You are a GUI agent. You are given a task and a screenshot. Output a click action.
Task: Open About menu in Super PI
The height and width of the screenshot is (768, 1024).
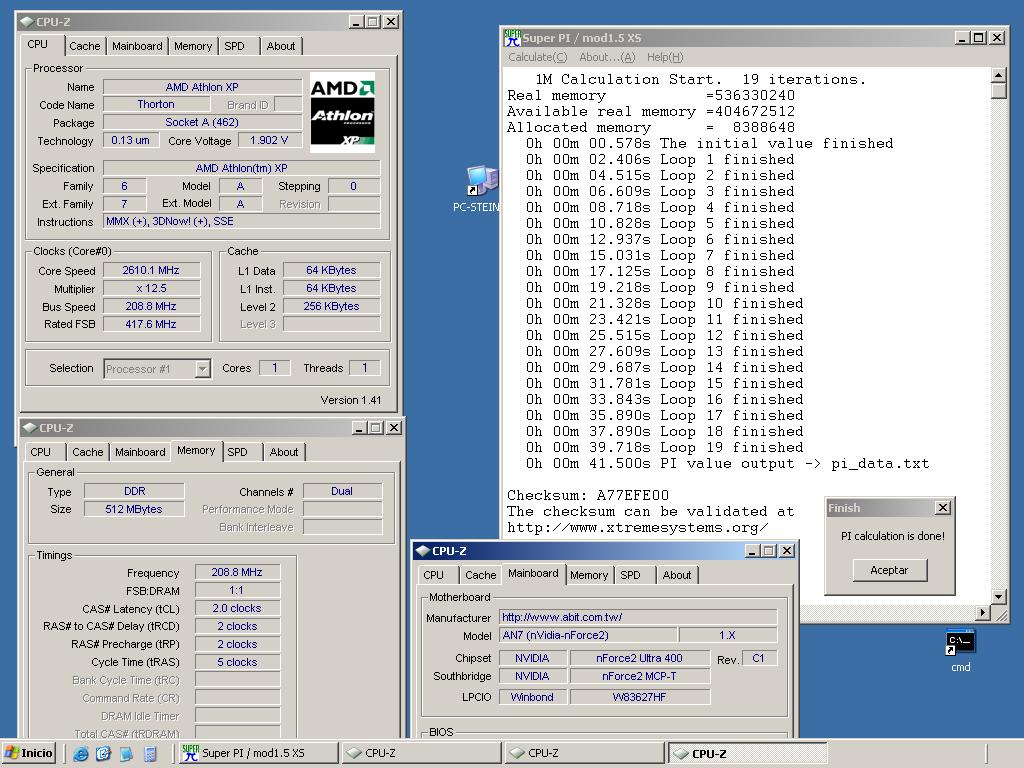click(607, 57)
